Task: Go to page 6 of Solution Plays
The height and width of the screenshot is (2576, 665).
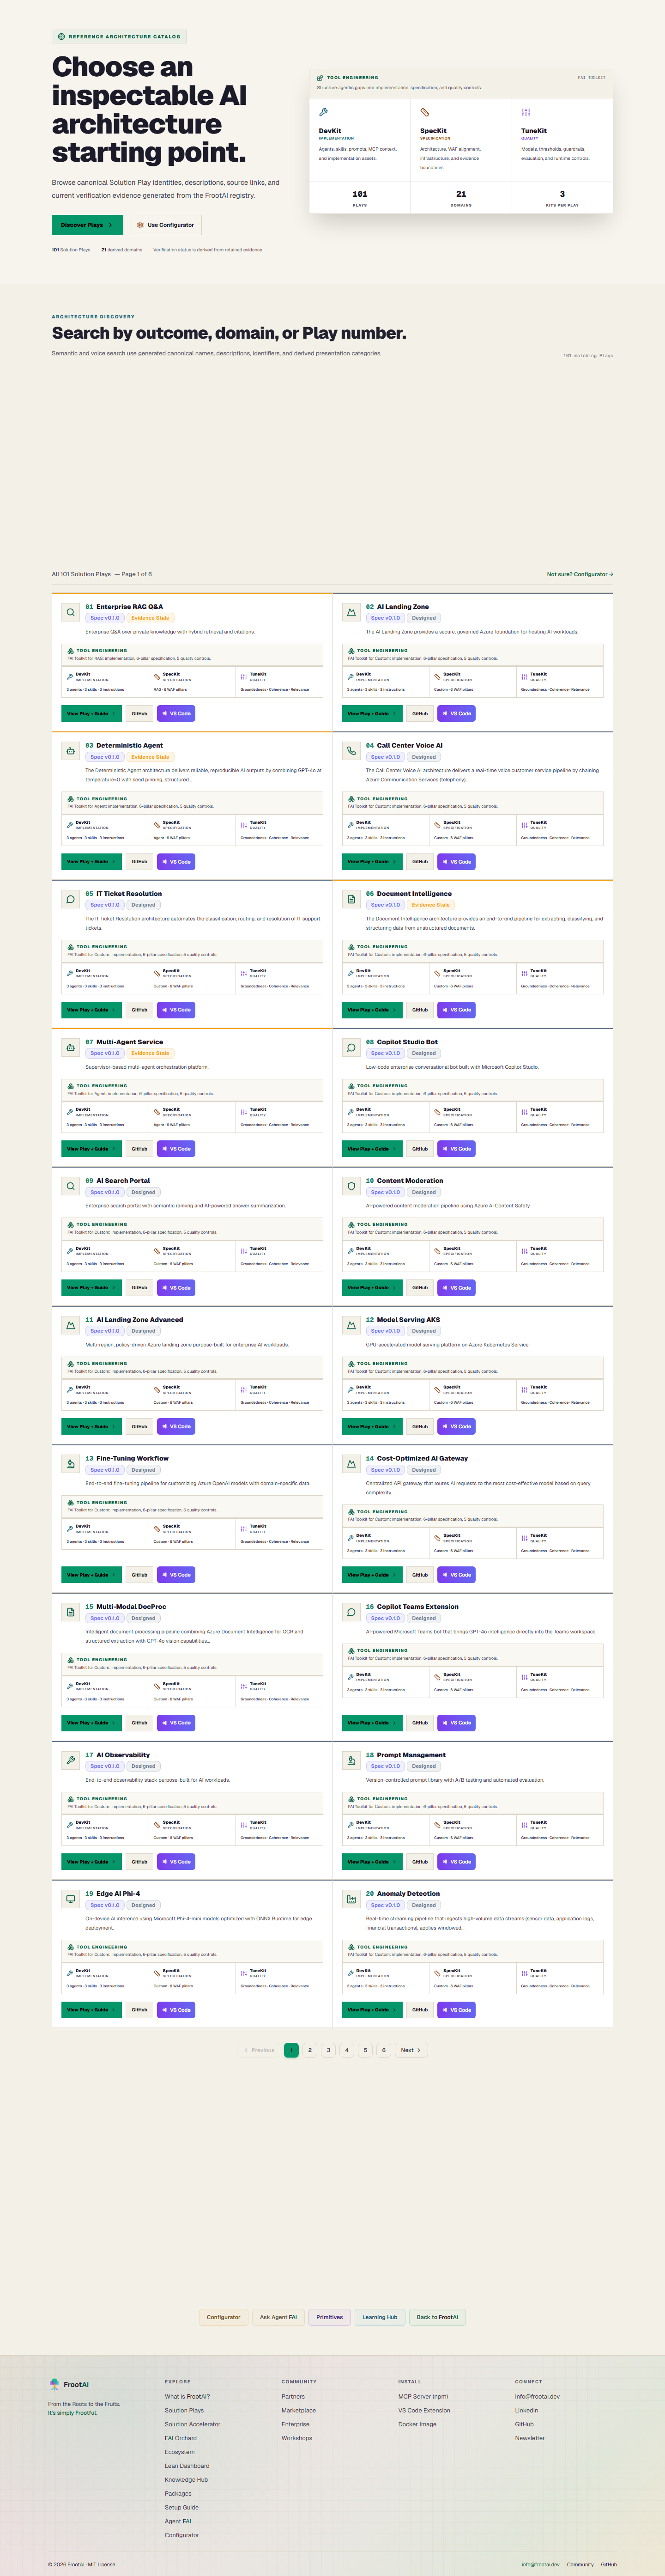Action: pos(384,2050)
